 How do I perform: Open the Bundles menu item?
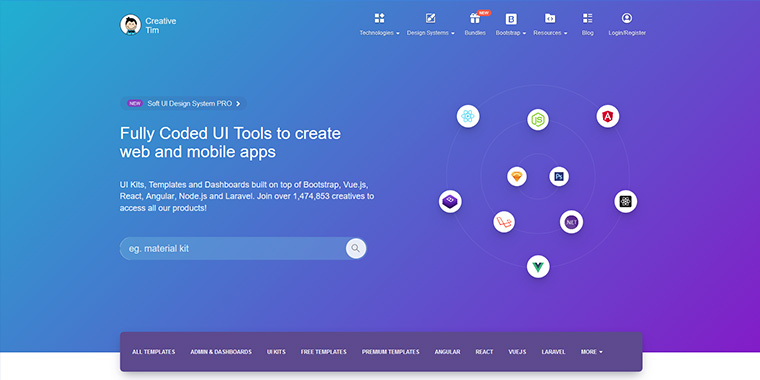(x=475, y=33)
